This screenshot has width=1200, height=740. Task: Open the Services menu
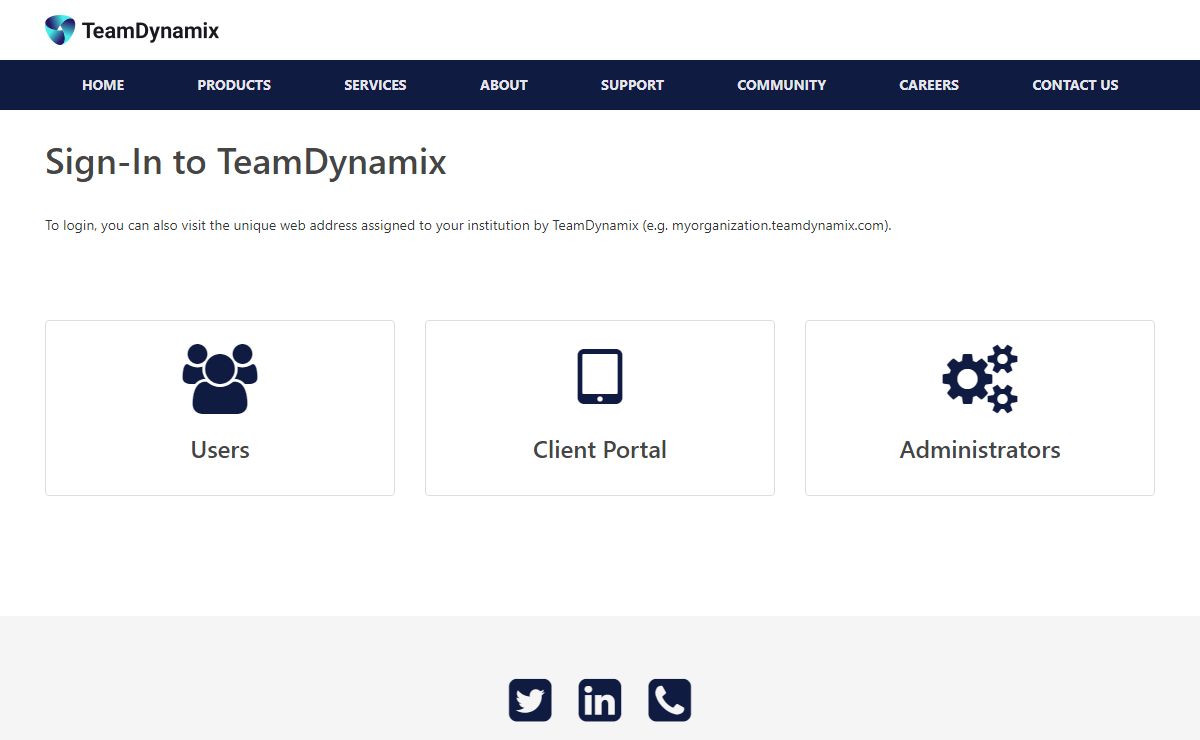(x=375, y=85)
